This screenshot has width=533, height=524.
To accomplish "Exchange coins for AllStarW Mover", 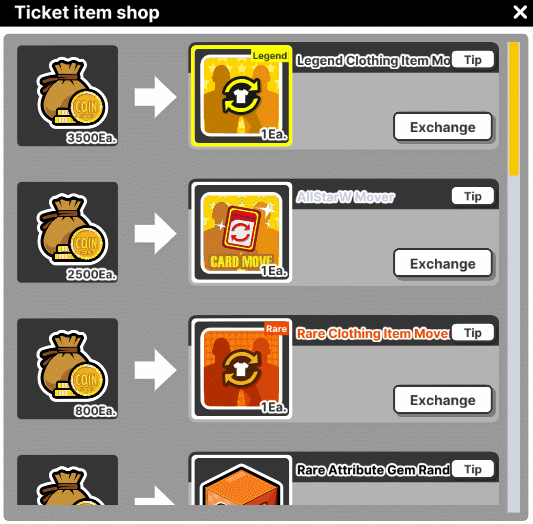I will coord(443,263).
